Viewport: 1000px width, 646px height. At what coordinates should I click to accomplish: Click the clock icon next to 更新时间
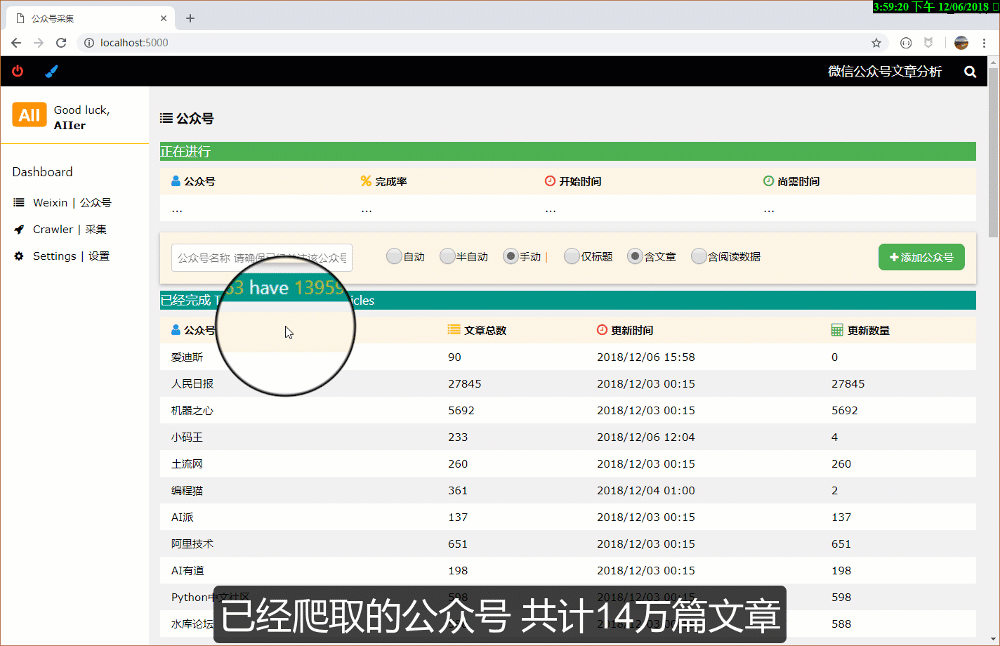(x=602, y=330)
